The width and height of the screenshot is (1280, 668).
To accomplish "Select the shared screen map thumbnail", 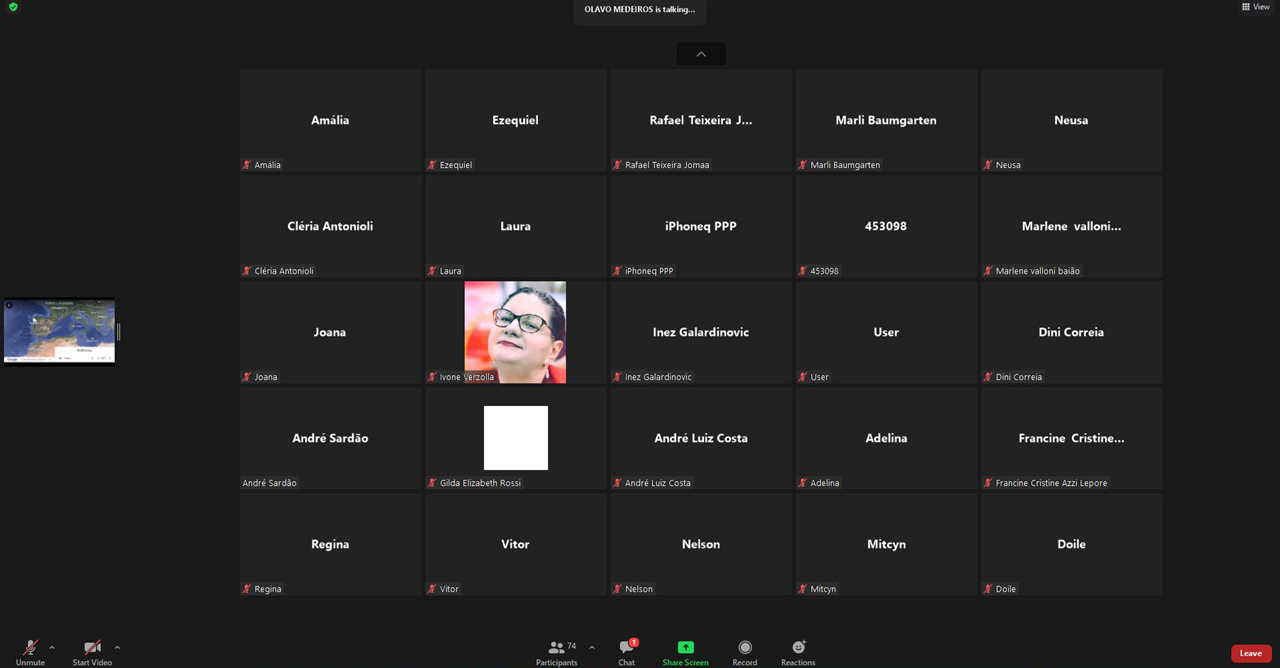I will click(59, 331).
